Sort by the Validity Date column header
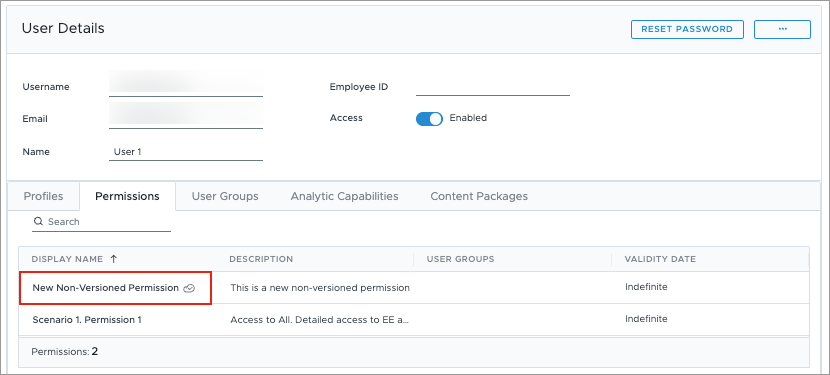Screen dimensions: 830x375 660,259
